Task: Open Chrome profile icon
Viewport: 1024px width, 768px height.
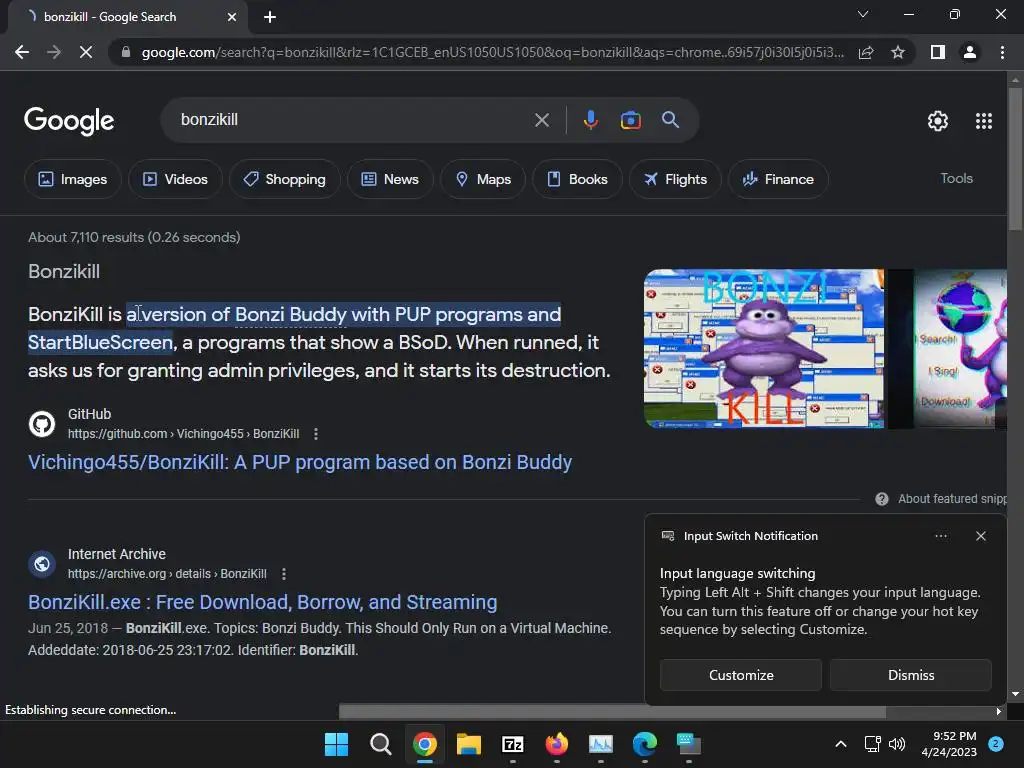Action: click(970, 52)
